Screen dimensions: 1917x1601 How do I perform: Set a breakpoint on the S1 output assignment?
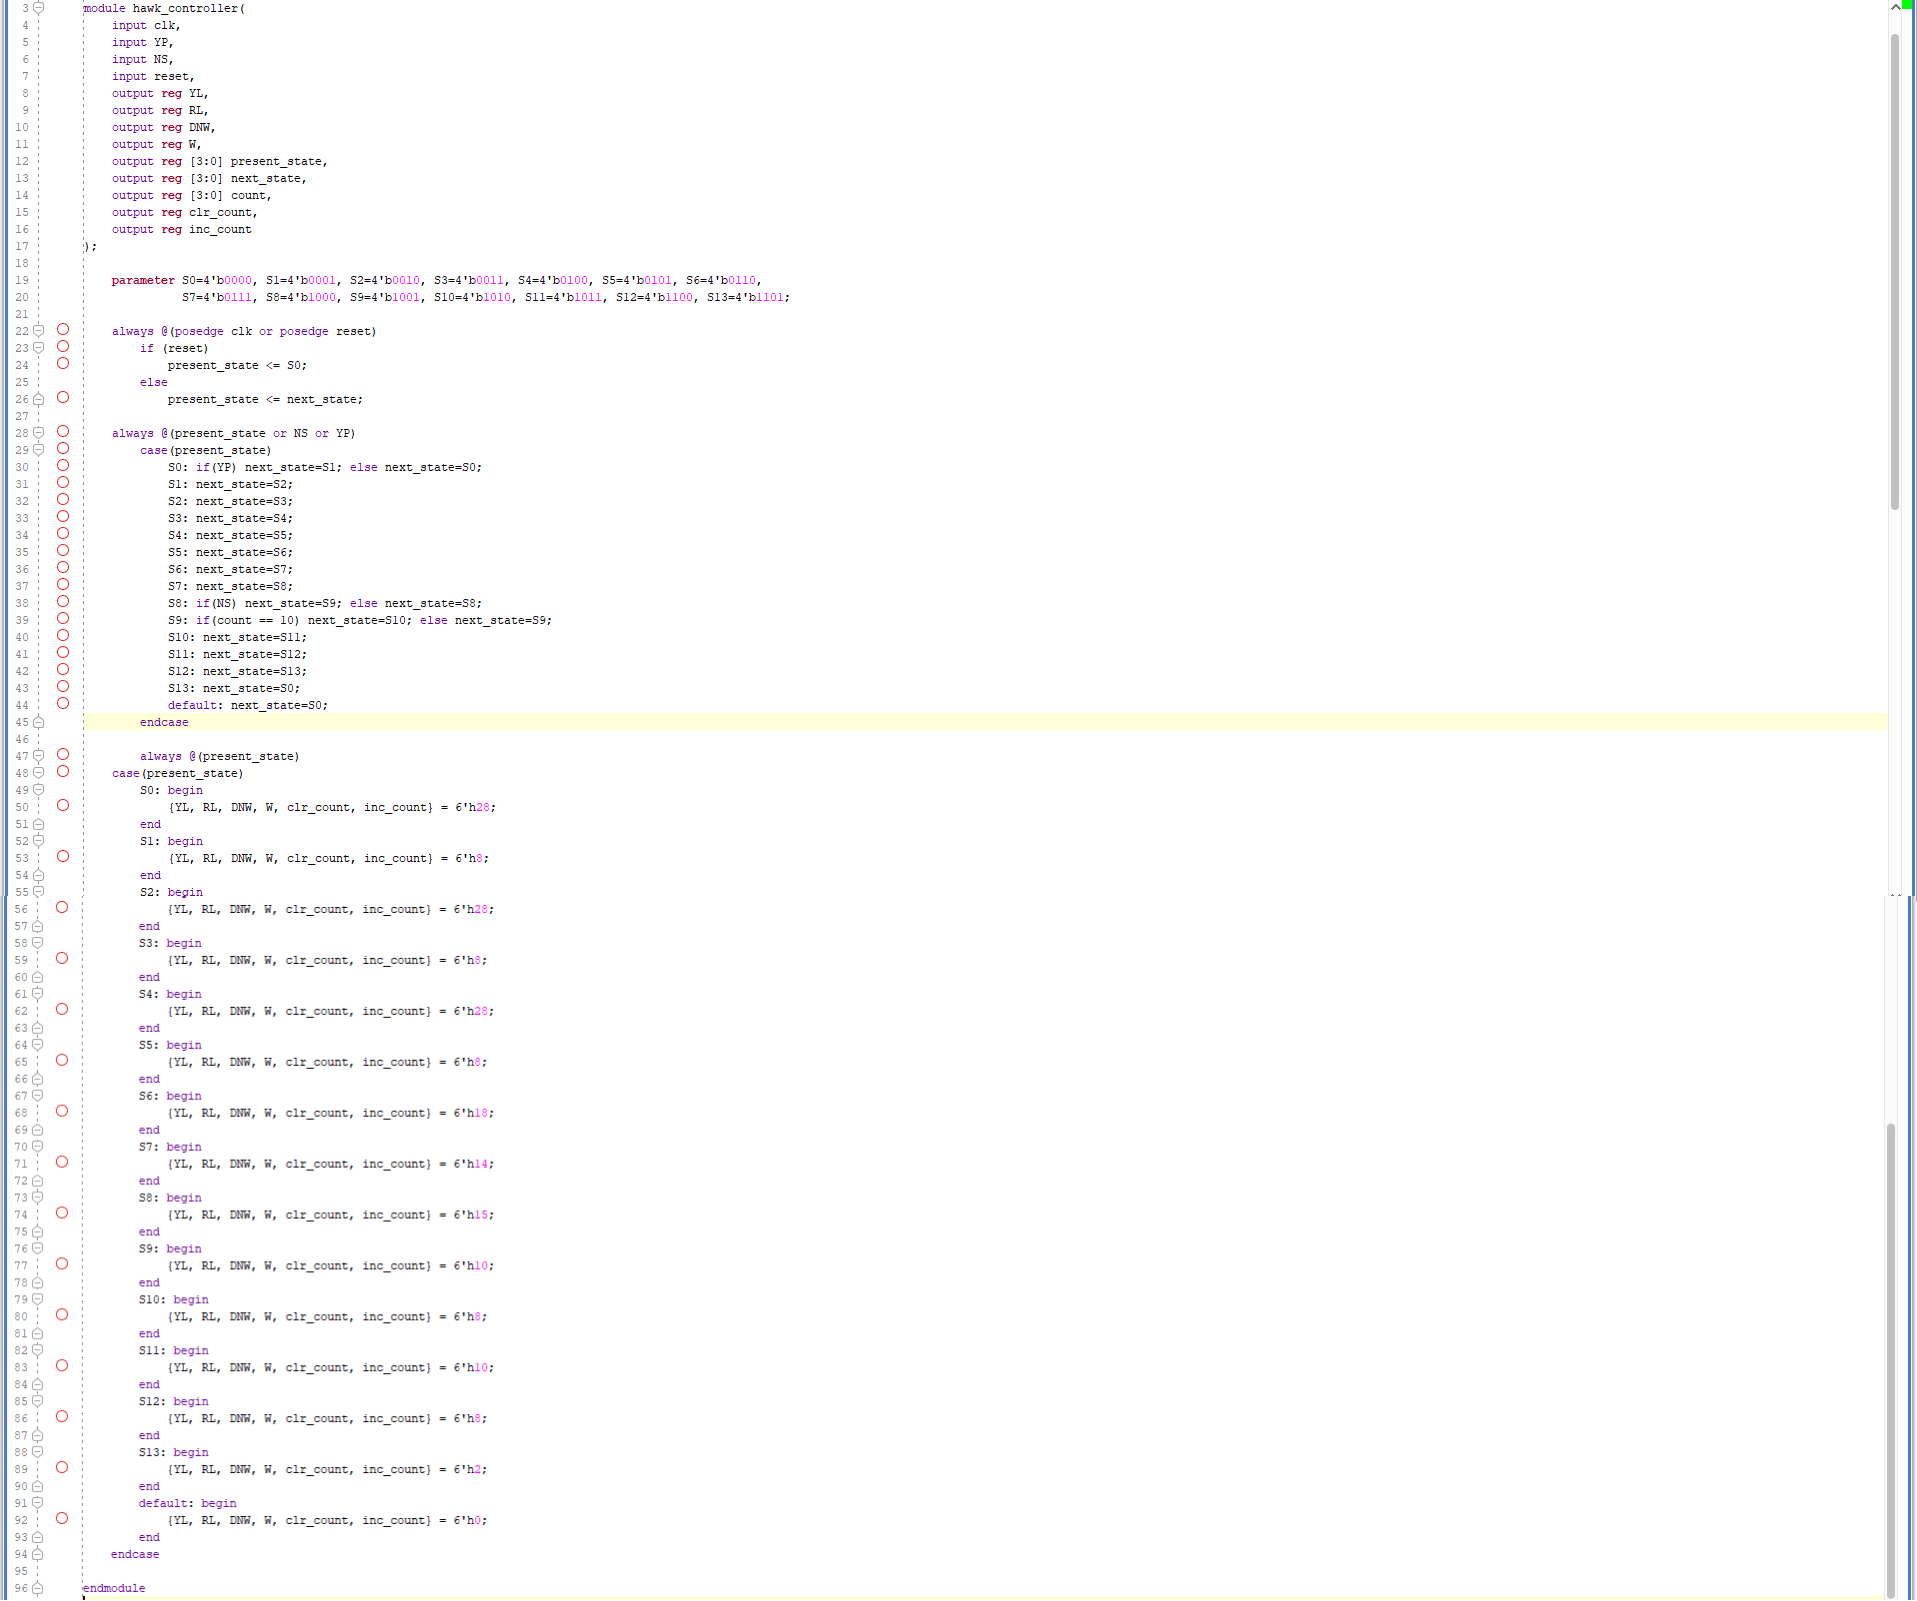point(62,856)
